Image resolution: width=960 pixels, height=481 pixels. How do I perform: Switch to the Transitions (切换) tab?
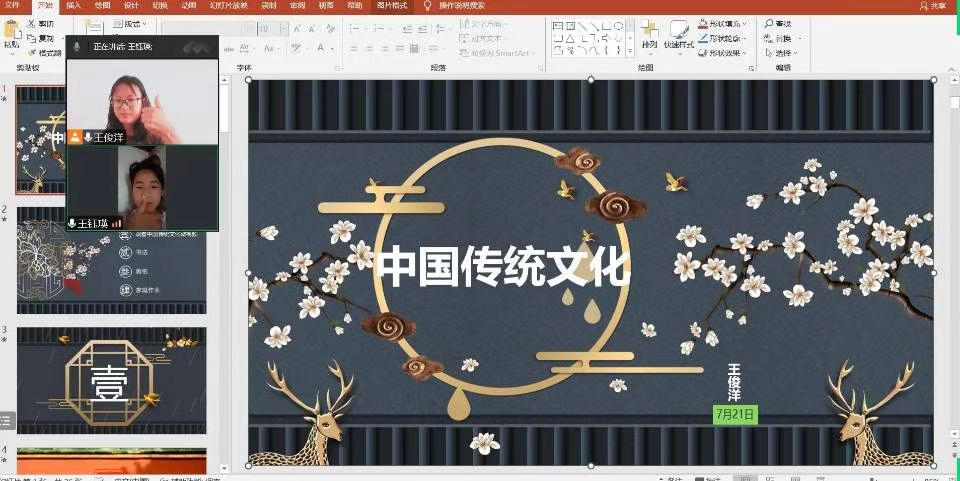(160, 6)
